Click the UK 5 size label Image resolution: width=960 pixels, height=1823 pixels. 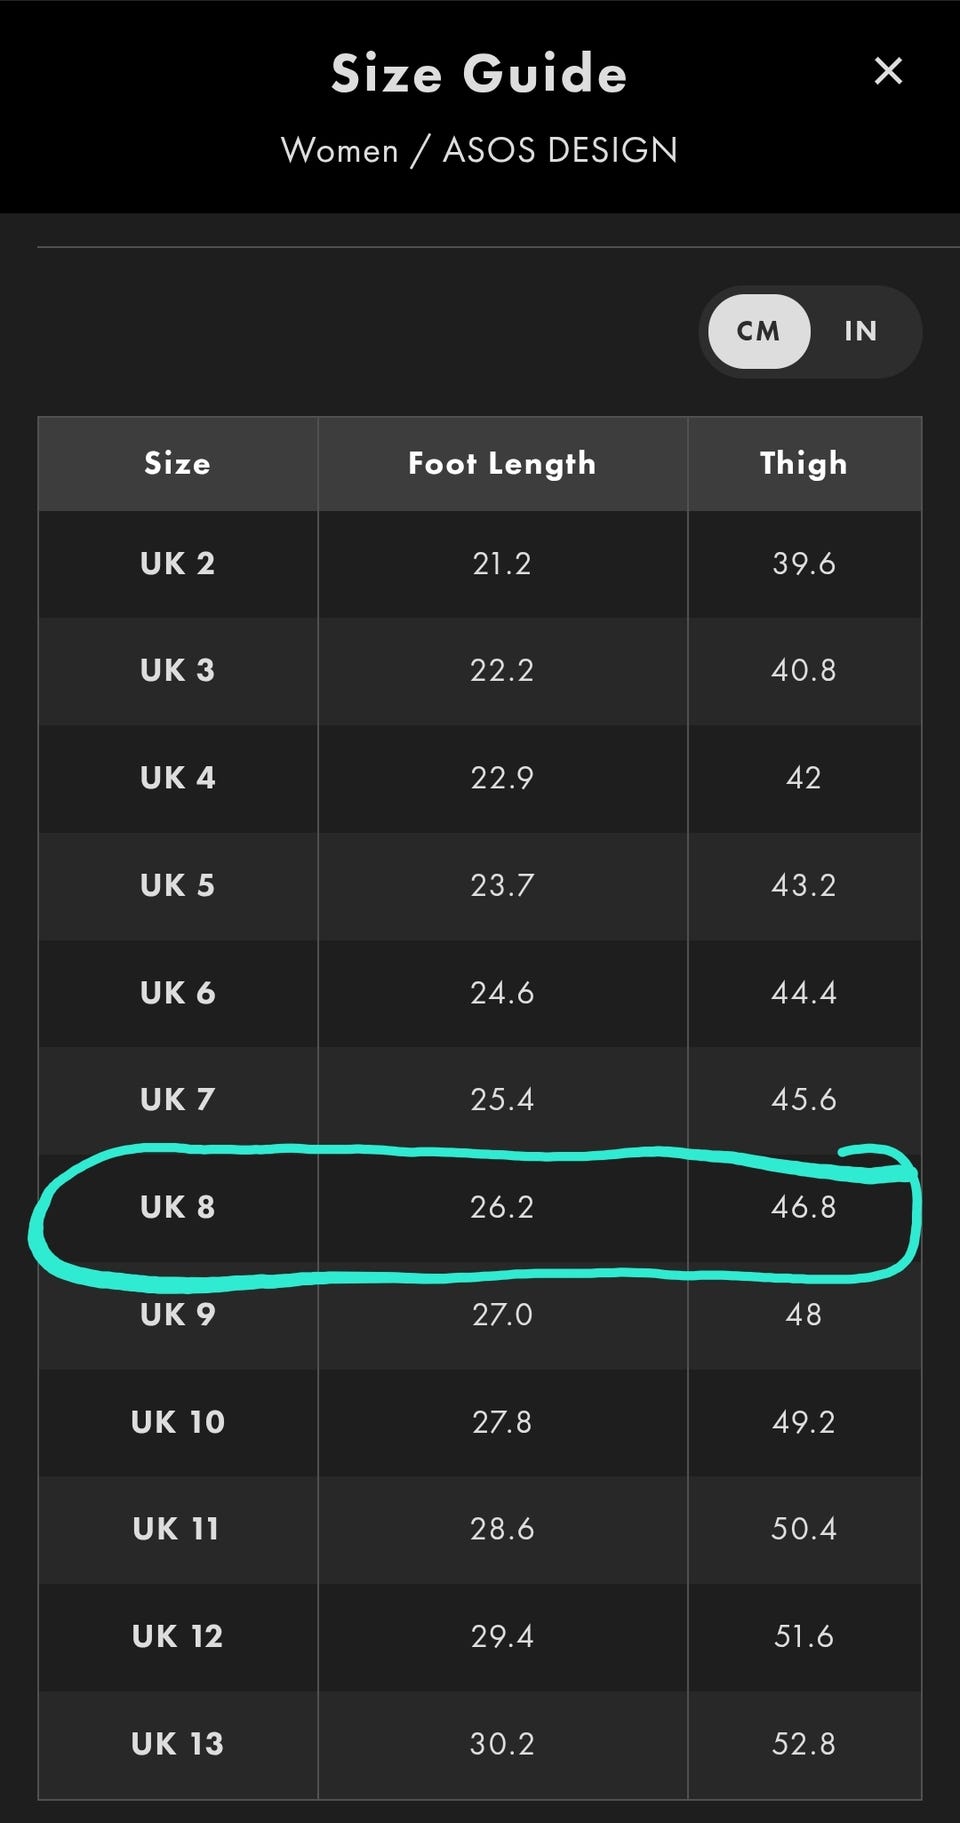point(178,886)
